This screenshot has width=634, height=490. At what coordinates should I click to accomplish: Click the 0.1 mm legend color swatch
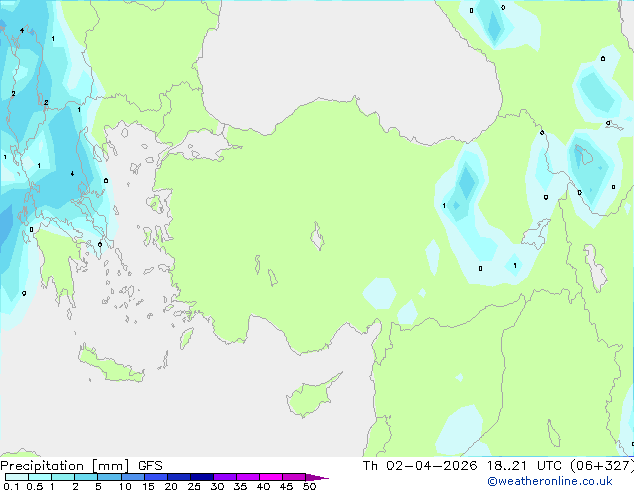17,477
